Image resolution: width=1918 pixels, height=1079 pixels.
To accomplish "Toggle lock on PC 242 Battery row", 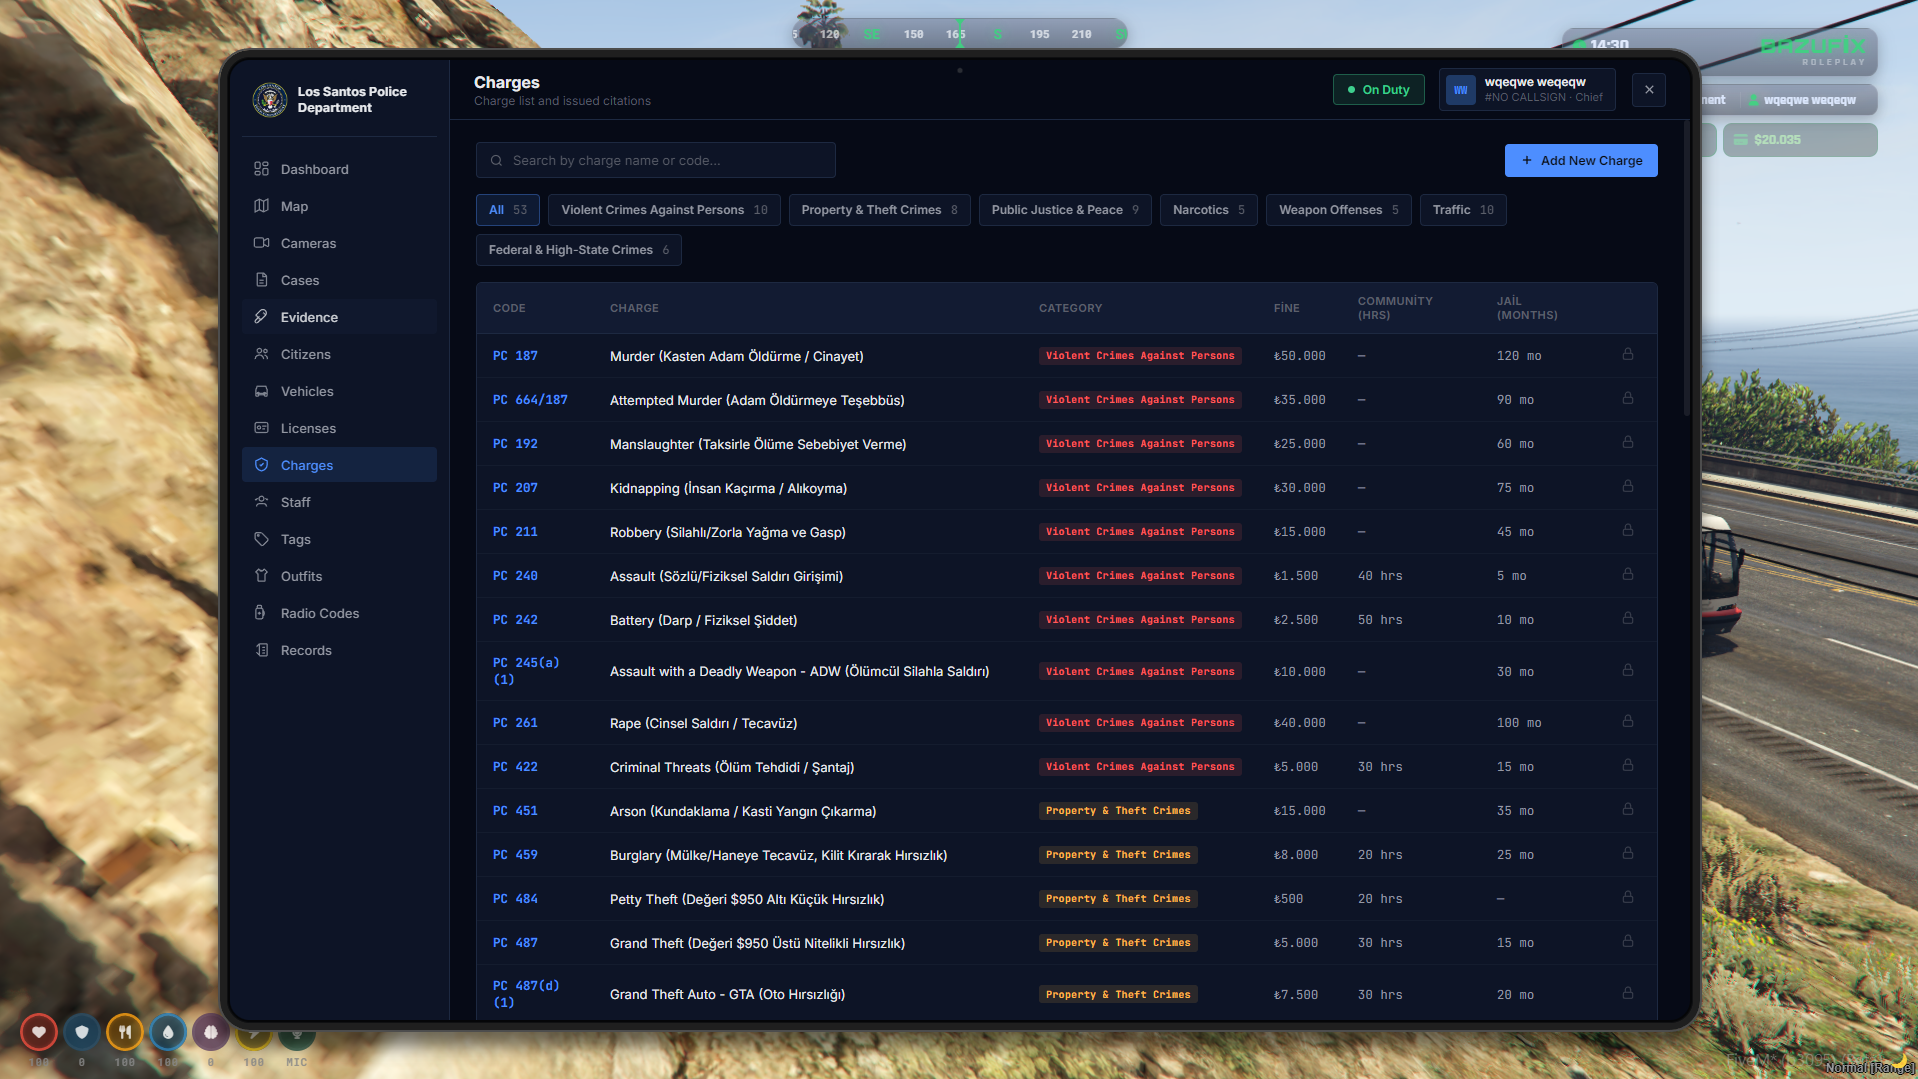I will [x=1627, y=619].
